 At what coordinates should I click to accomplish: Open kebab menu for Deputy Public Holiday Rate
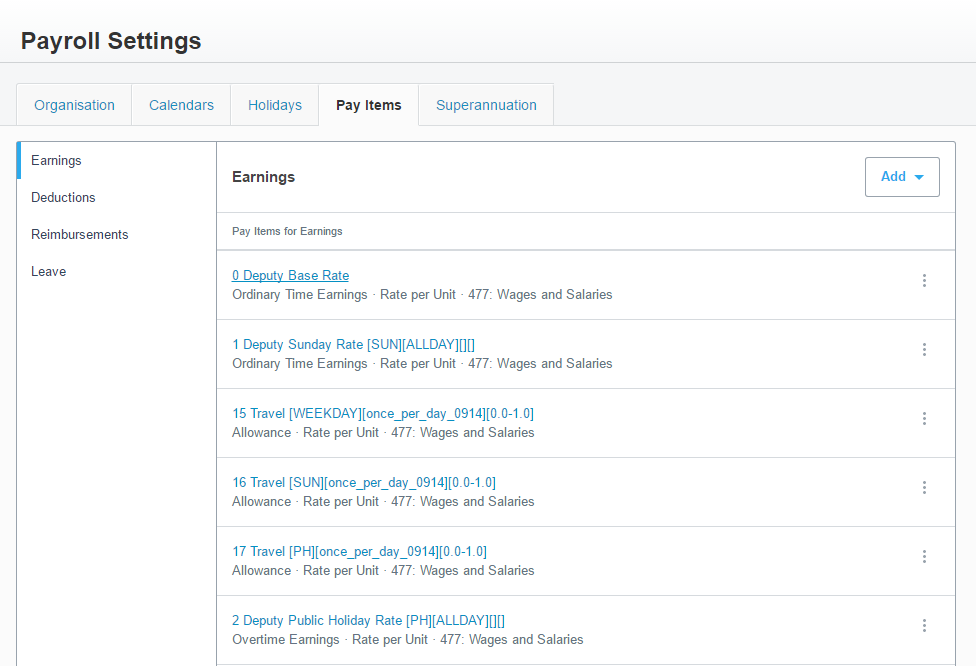click(924, 626)
